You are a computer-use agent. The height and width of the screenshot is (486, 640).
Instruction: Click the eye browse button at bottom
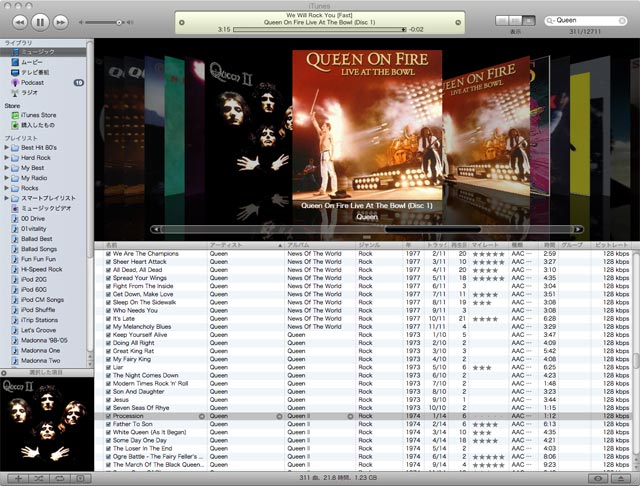pos(598,478)
